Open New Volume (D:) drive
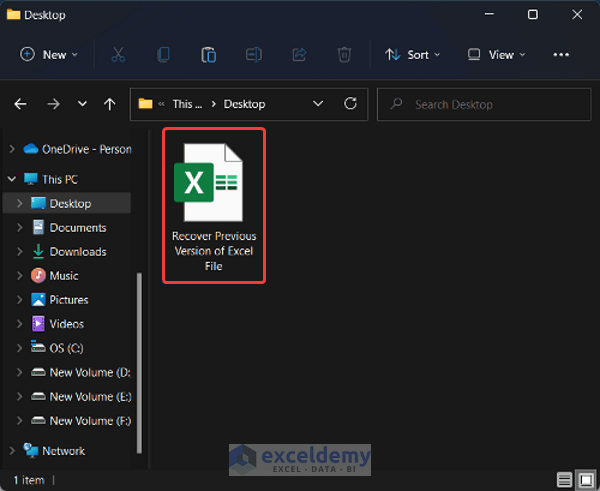This screenshot has width=600, height=491. pos(81,372)
